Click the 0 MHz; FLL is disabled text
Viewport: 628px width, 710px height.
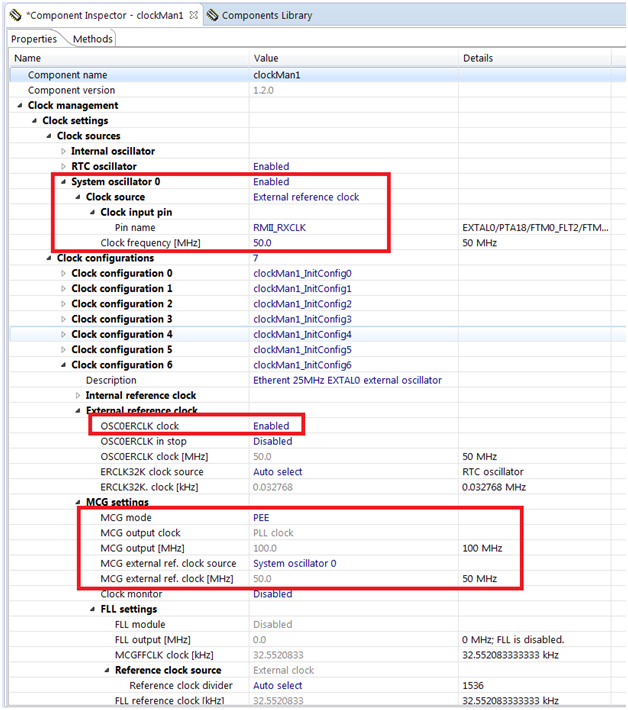[513, 640]
